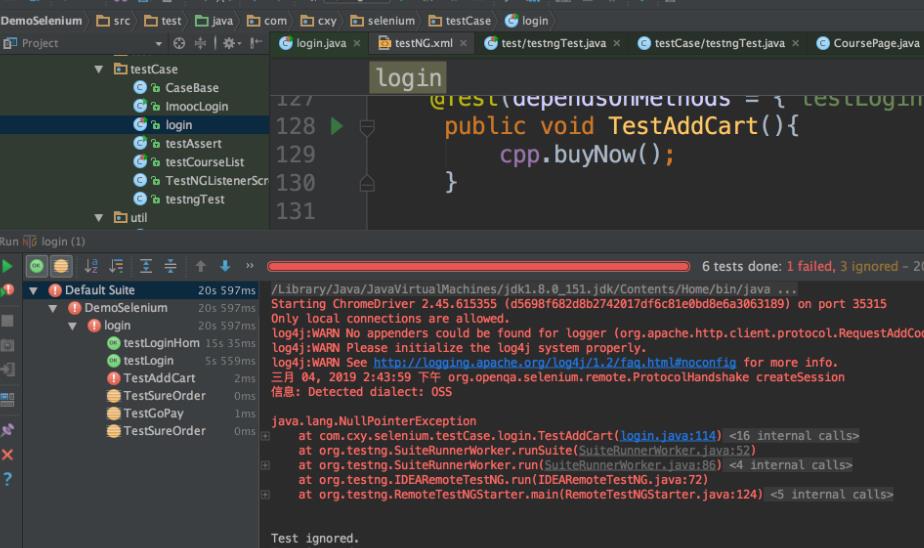The width and height of the screenshot is (924, 548).
Task: Open SuiteRunnerWorker.java:52 link
Action: pyautogui.click(x=664, y=451)
